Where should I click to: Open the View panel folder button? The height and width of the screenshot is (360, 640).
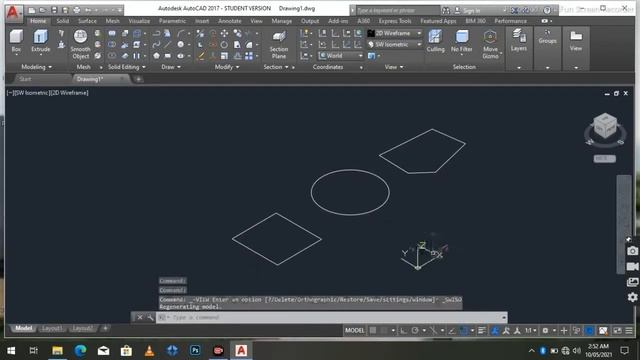pyautogui.click(x=576, y=40)
